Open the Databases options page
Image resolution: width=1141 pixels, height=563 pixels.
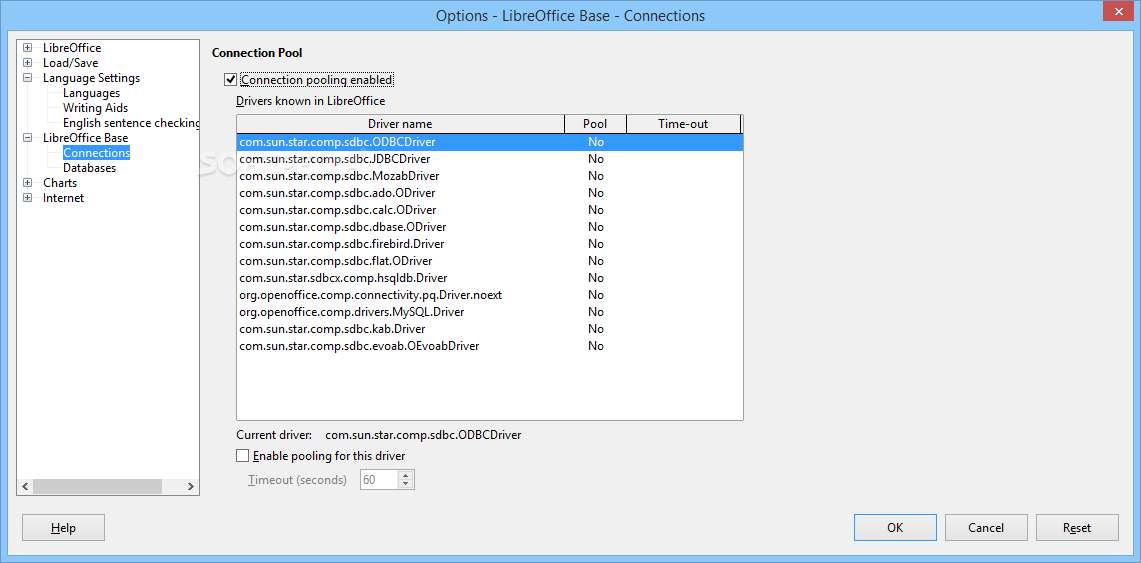tap(90, 168)
